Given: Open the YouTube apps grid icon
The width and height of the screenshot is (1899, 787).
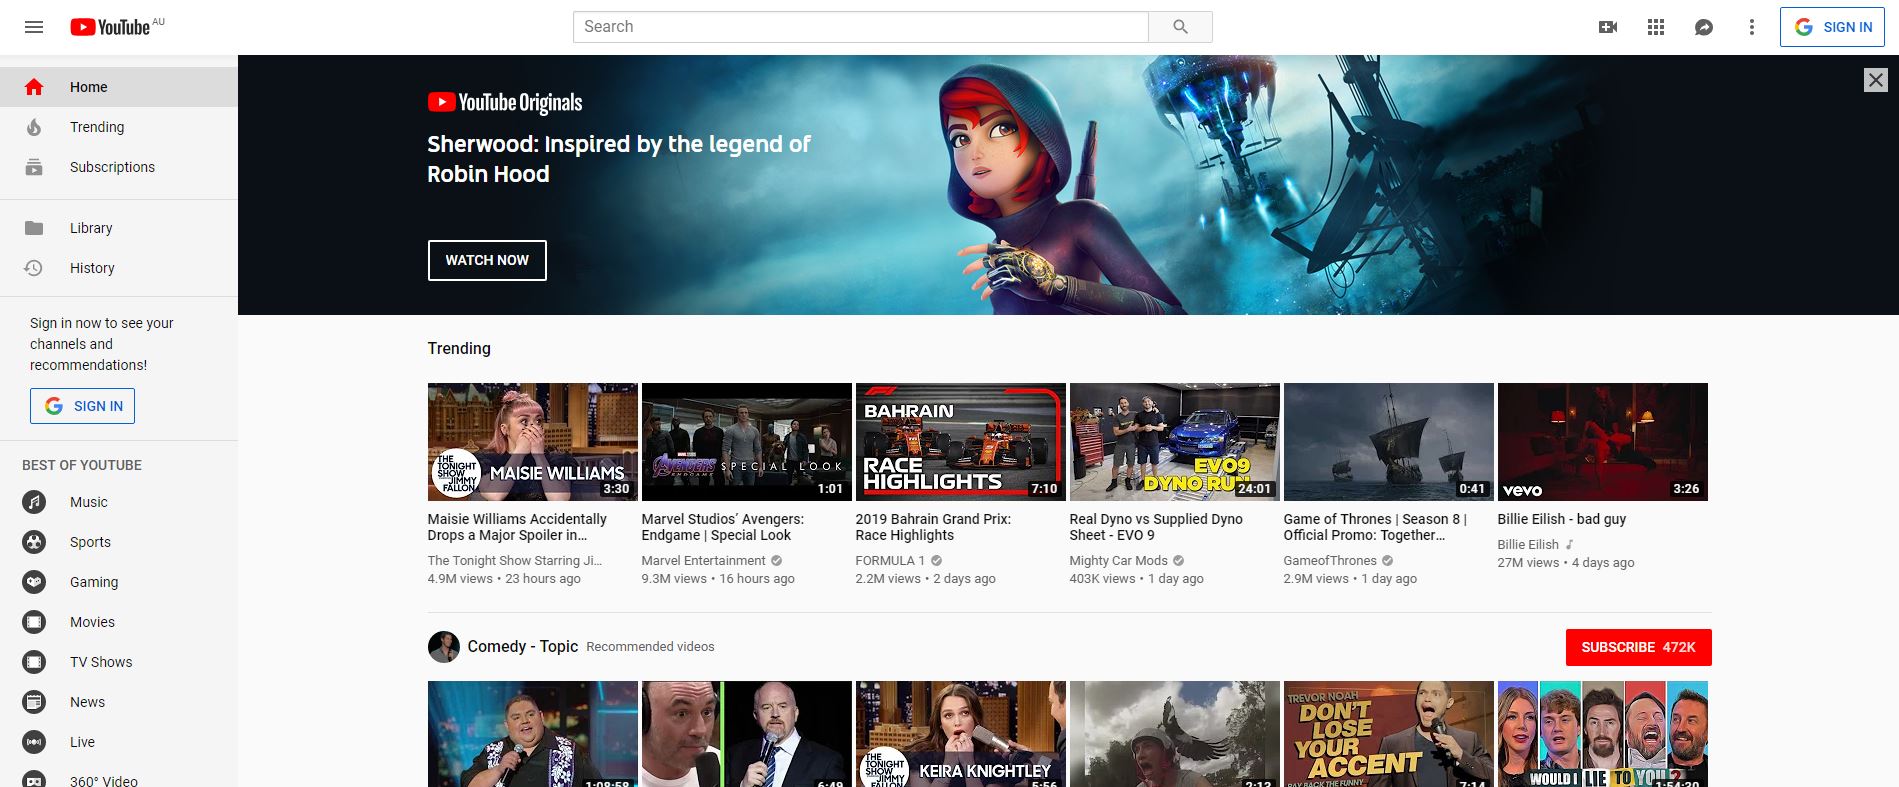Looking at the screenshot, I should click(x=1656, y=27).
